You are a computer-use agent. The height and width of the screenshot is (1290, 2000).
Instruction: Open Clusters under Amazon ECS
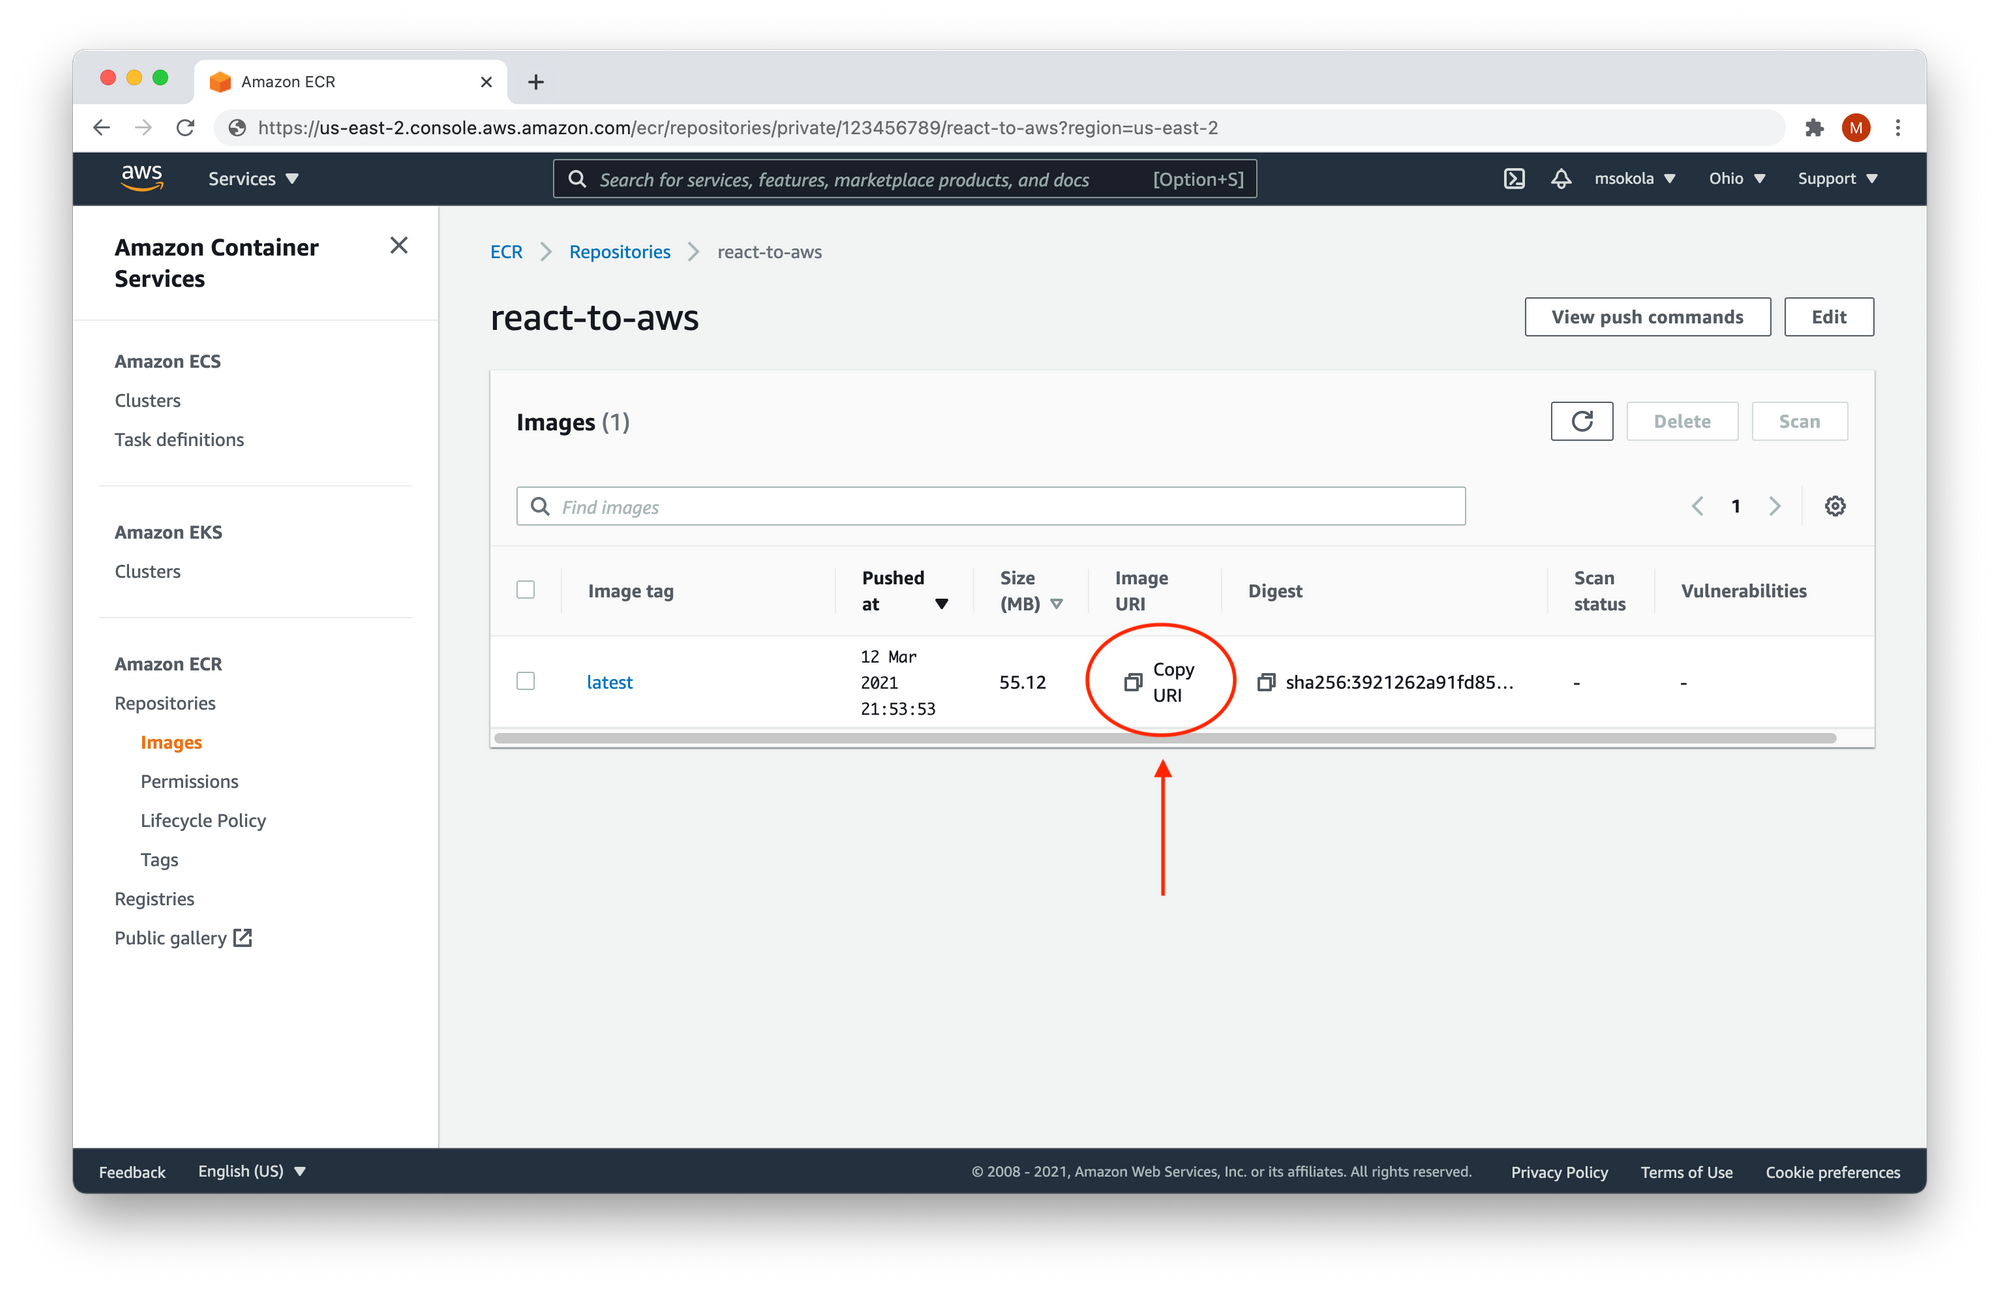148,400
